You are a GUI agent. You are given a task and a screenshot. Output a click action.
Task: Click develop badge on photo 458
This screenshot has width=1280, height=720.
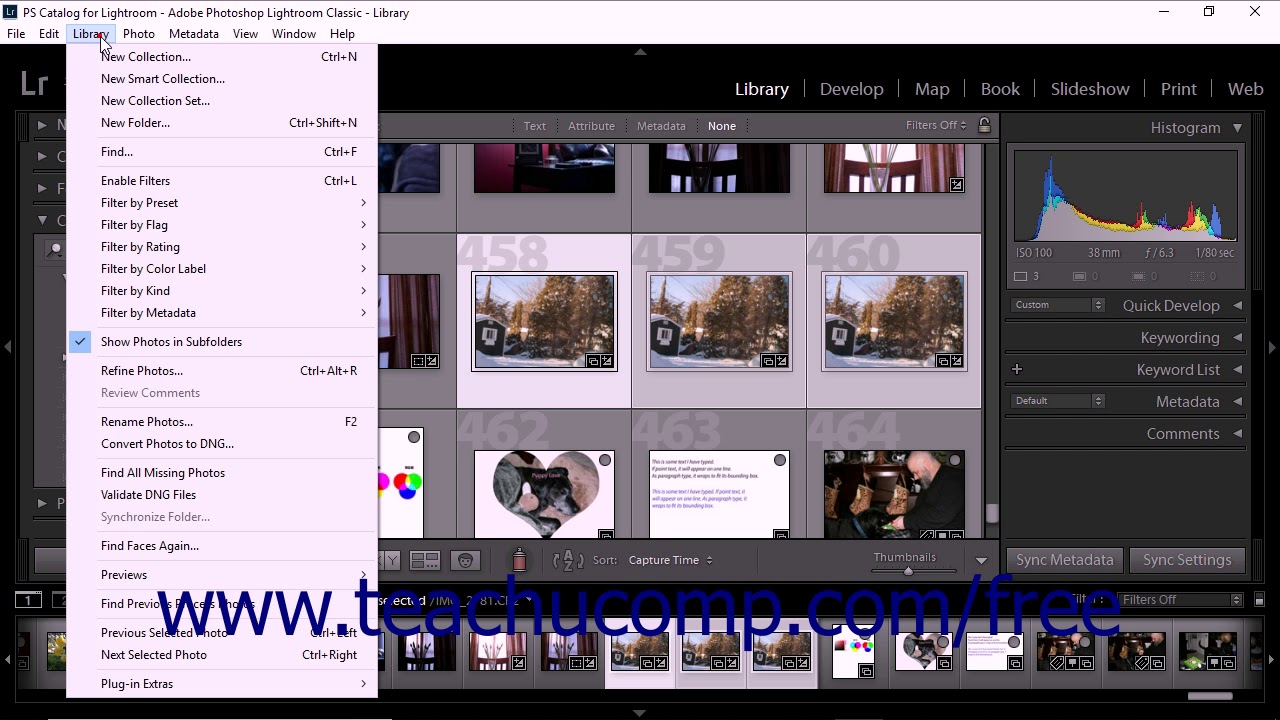pos(608,361)
